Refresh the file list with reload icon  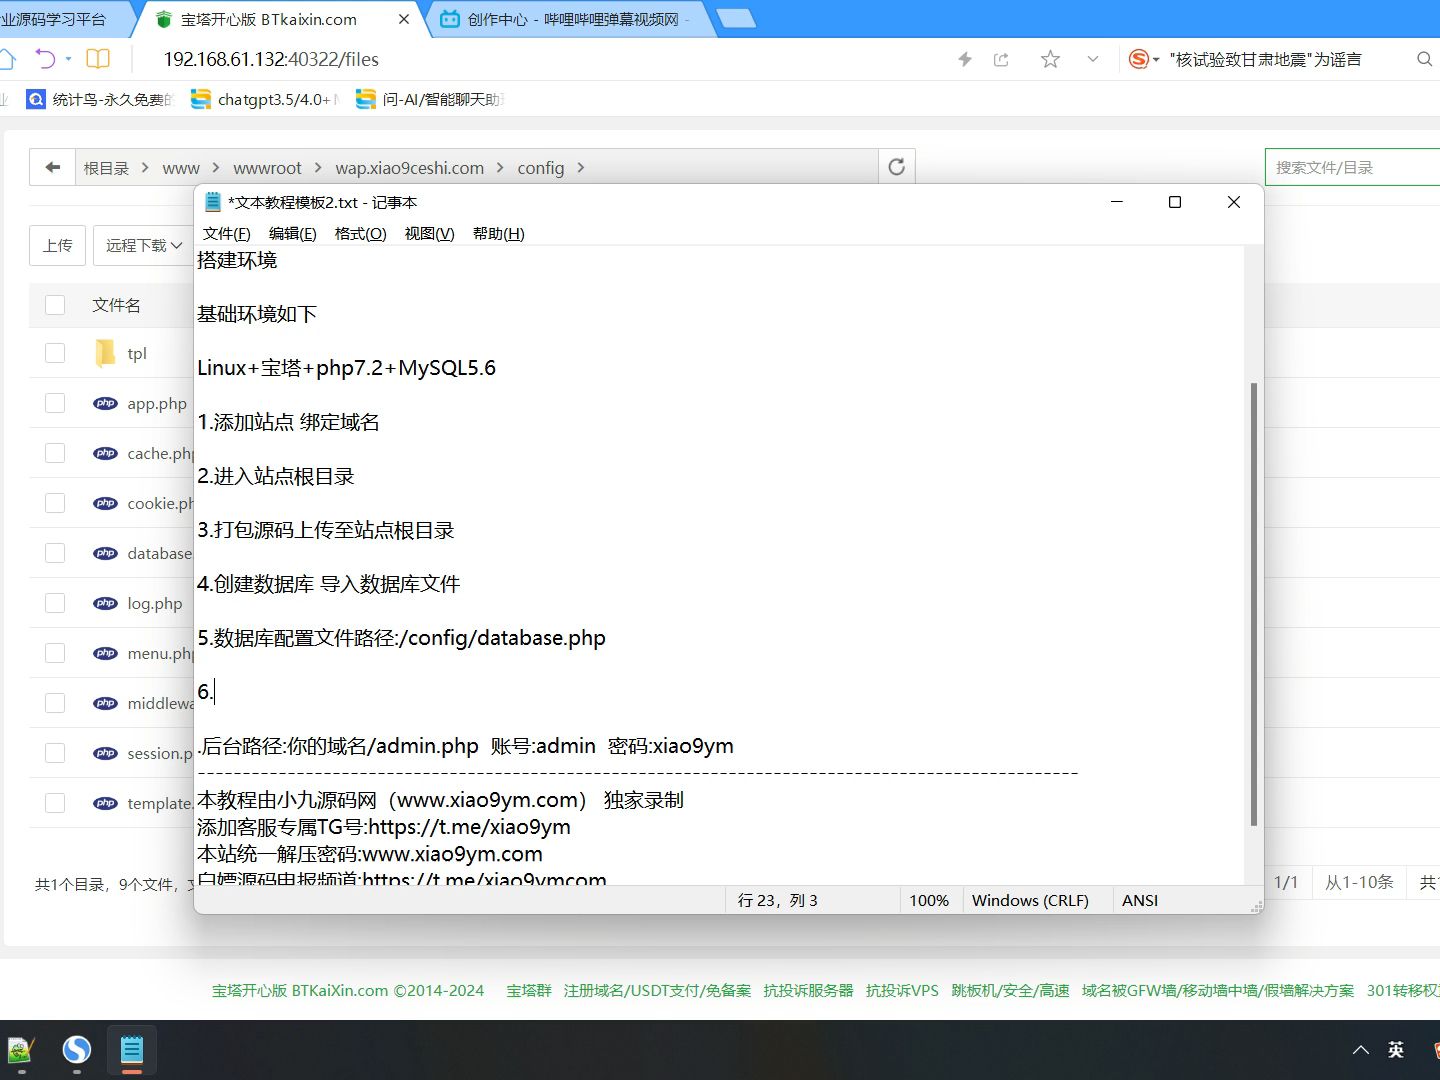tap(897, 167)
